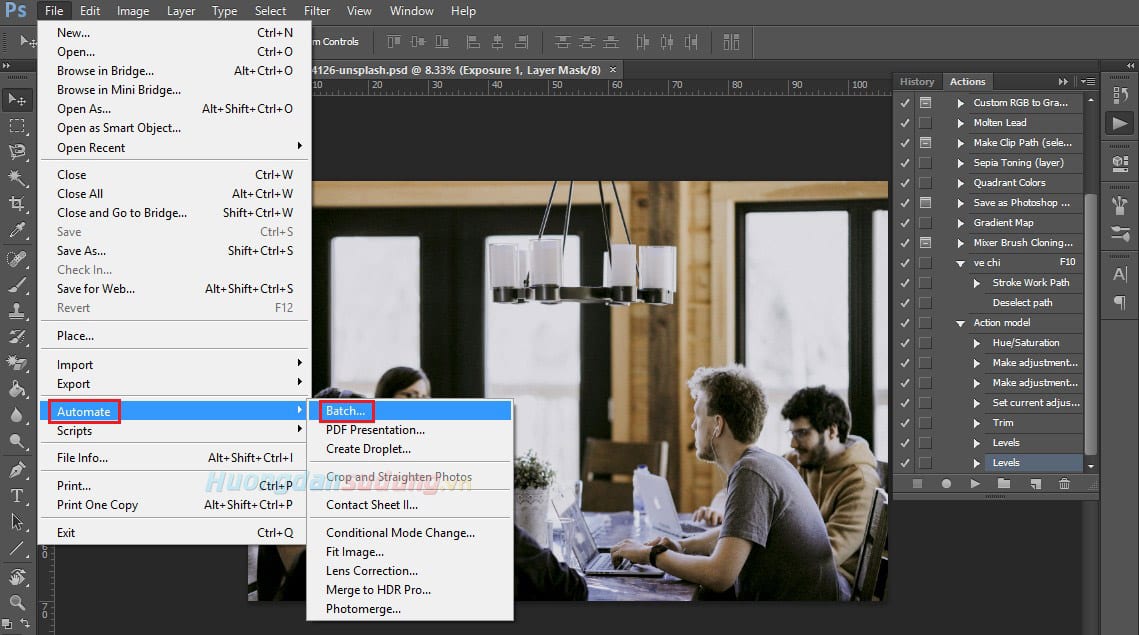
Task: Begin recording a new action
Action: [x=946, y=483]
